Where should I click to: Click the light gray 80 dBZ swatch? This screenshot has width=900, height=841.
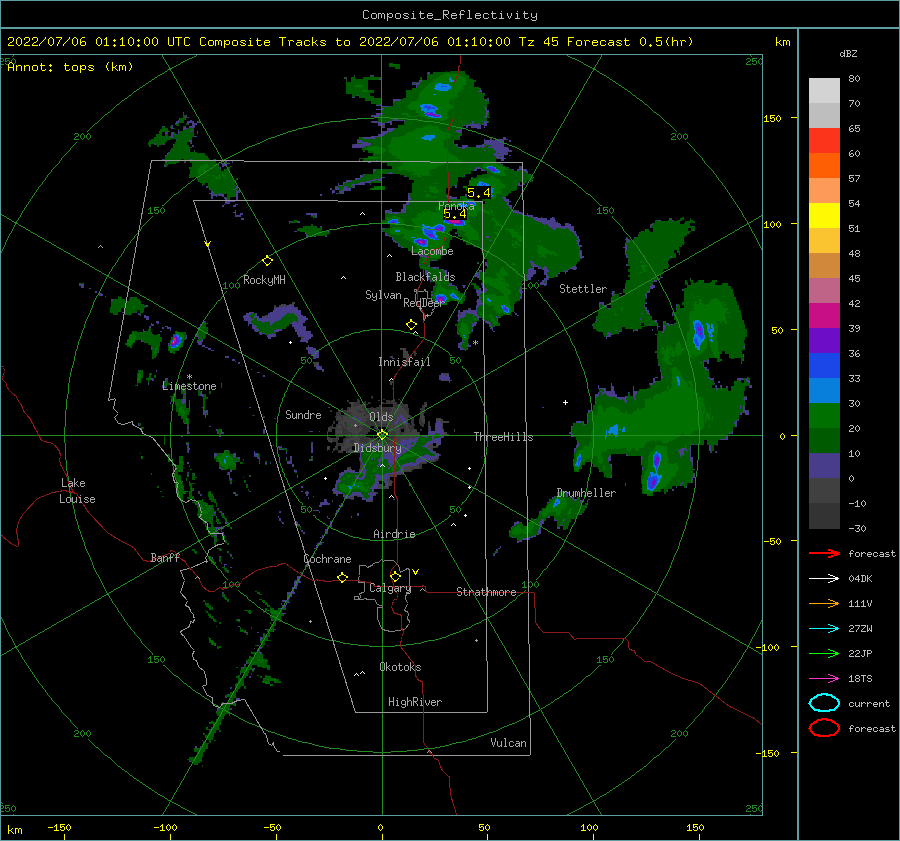click(824, 90)
